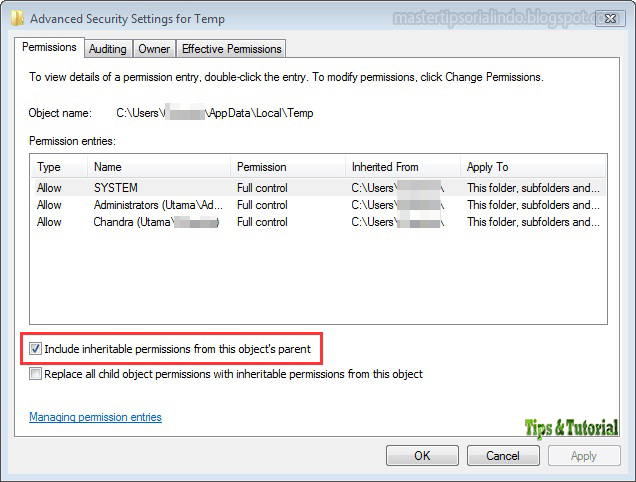Select the Effective Permissions tab

[x=231, y=48]
